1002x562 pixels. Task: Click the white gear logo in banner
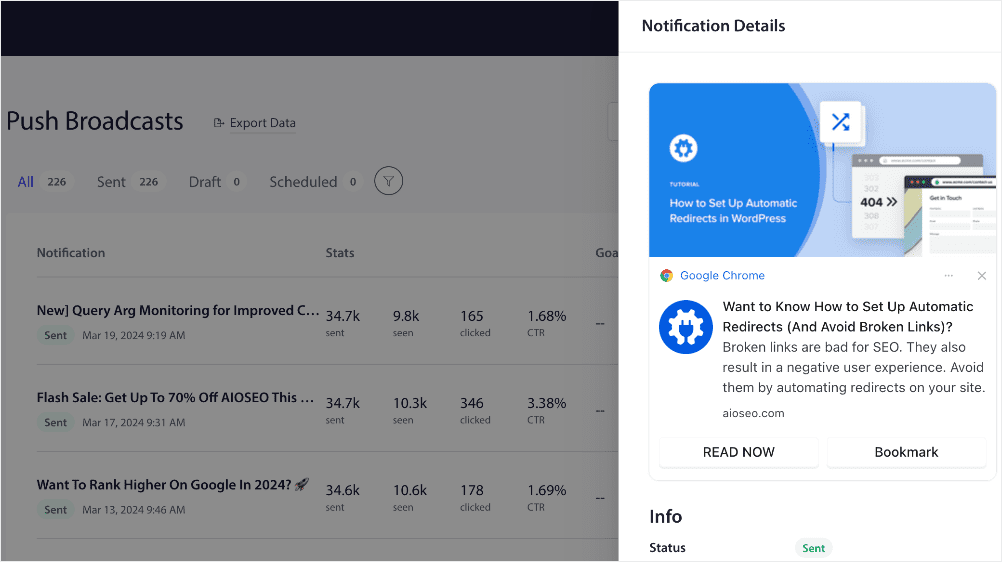click(683, 148)
